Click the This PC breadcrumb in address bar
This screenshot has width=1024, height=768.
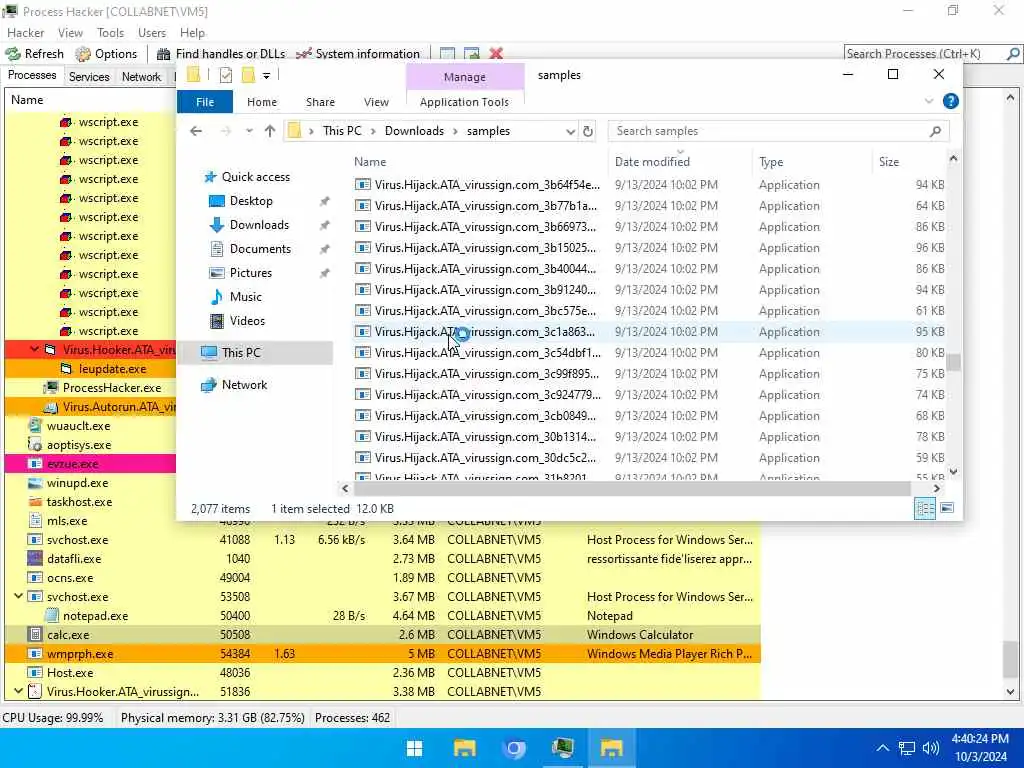[x=342, y=131]
